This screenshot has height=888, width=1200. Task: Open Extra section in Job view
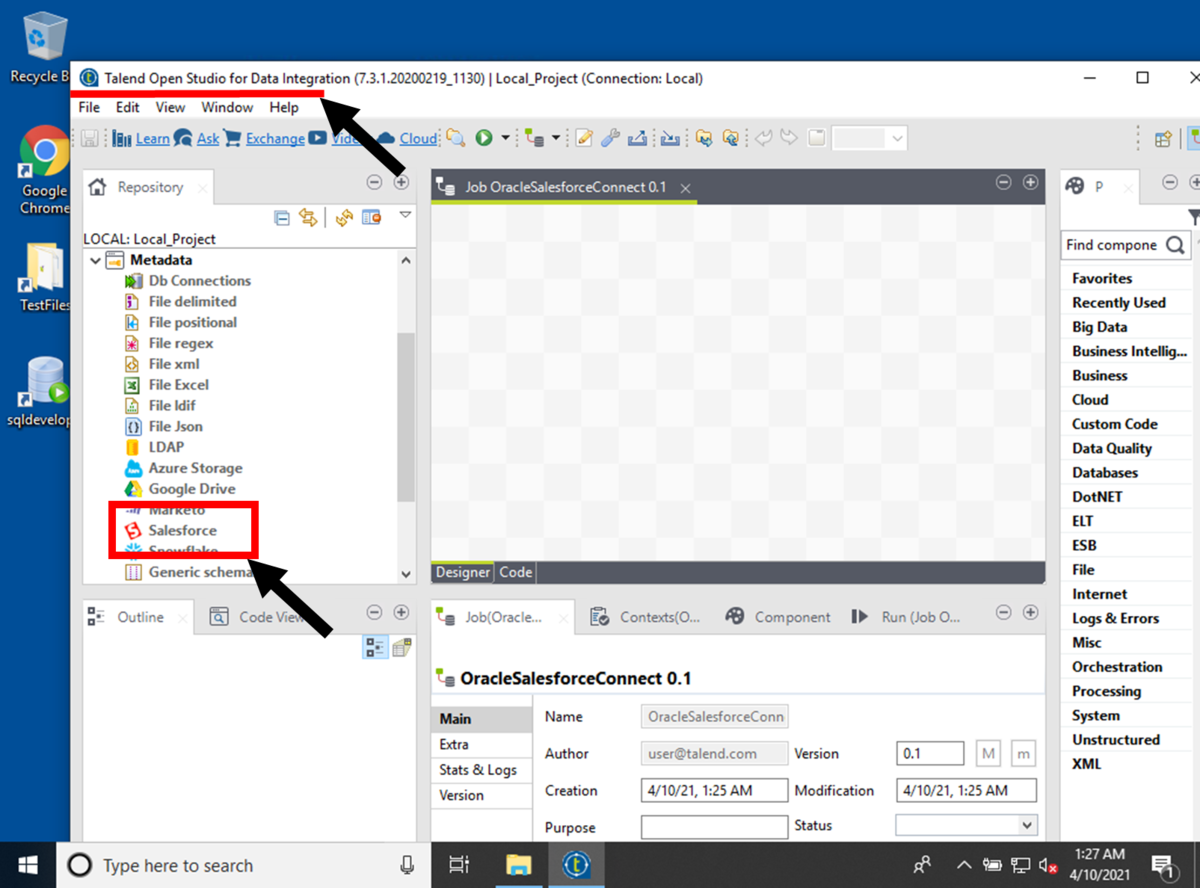[x=481, y=745]
